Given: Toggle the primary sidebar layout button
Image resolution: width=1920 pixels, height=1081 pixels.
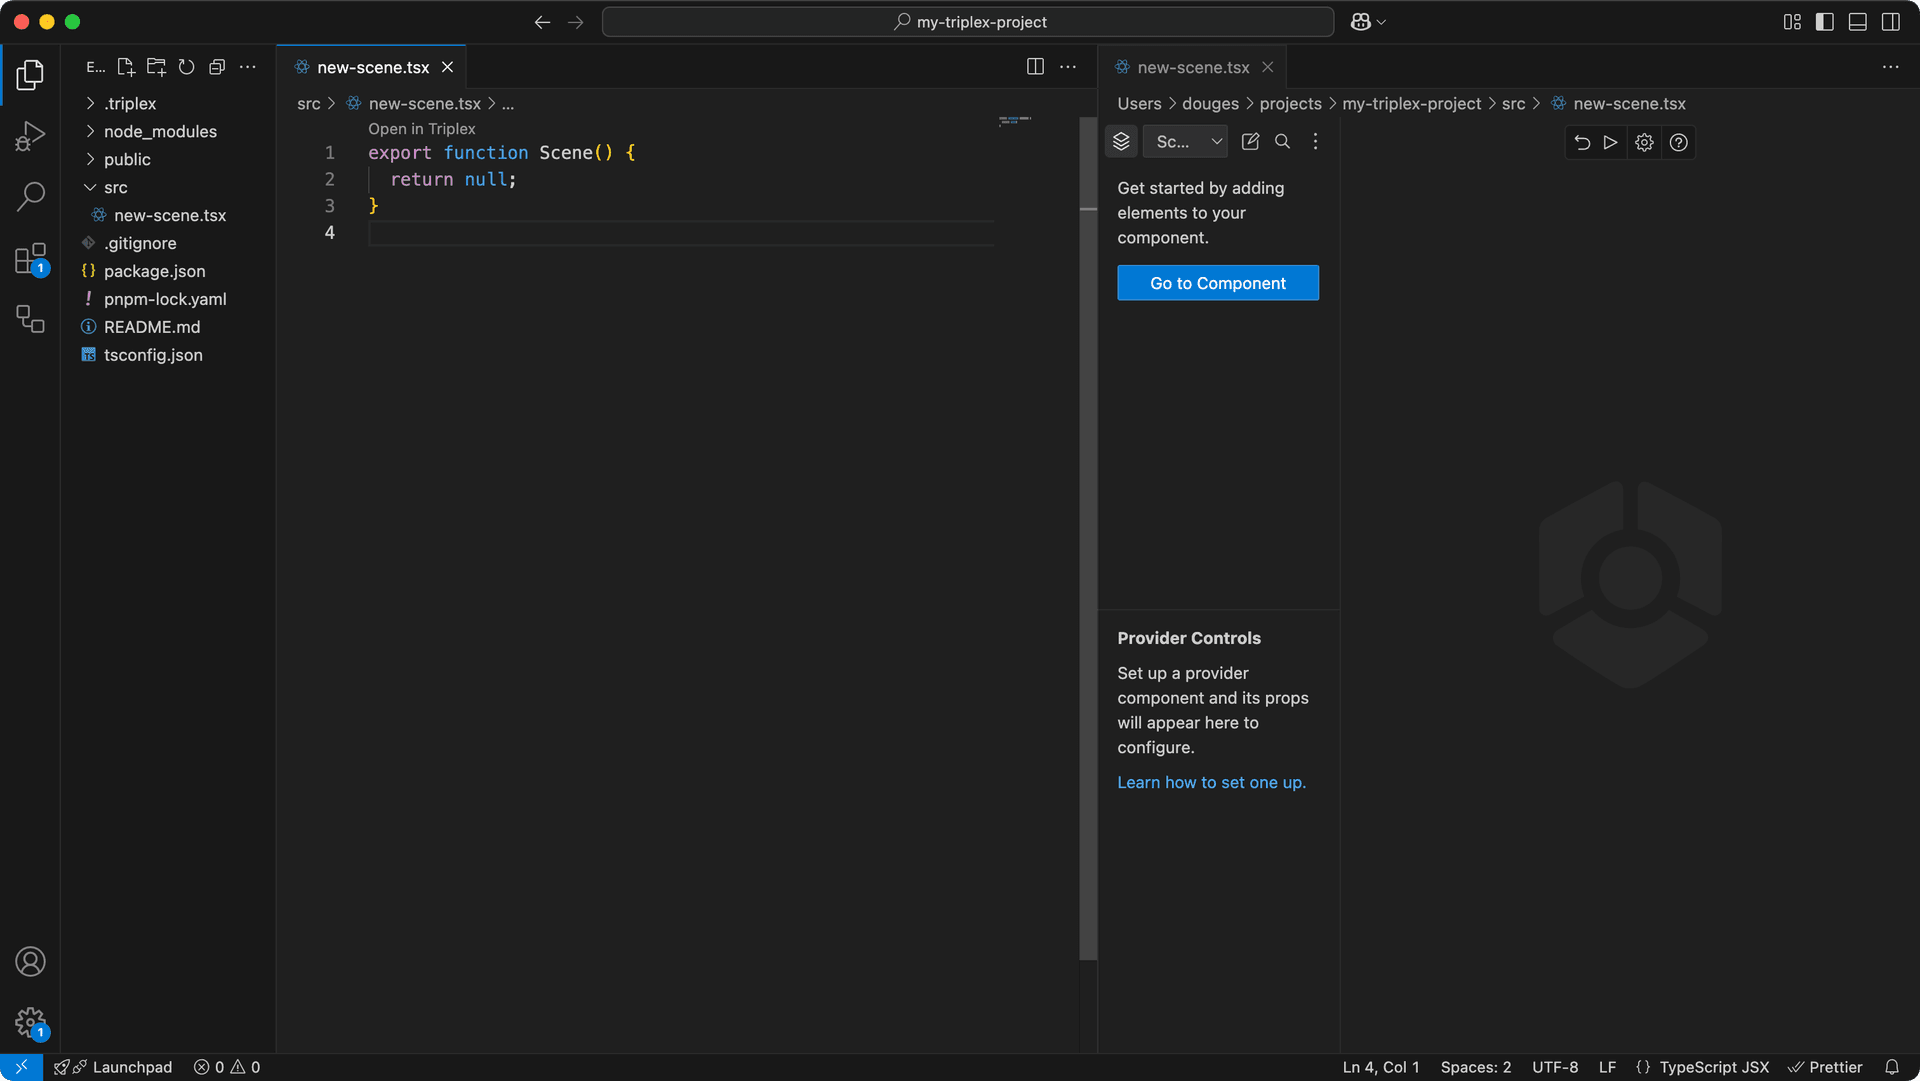Looking at the screenshot, I should coord(1824,22).
